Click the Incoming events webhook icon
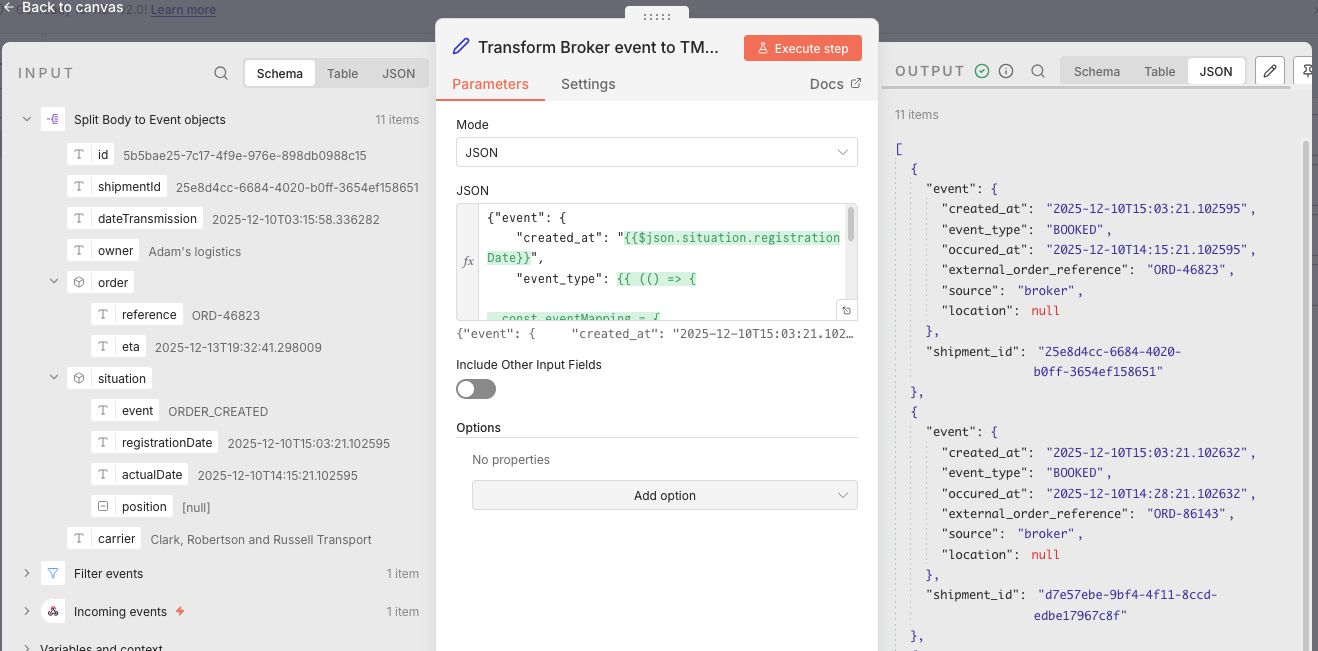 pos(53,611)
